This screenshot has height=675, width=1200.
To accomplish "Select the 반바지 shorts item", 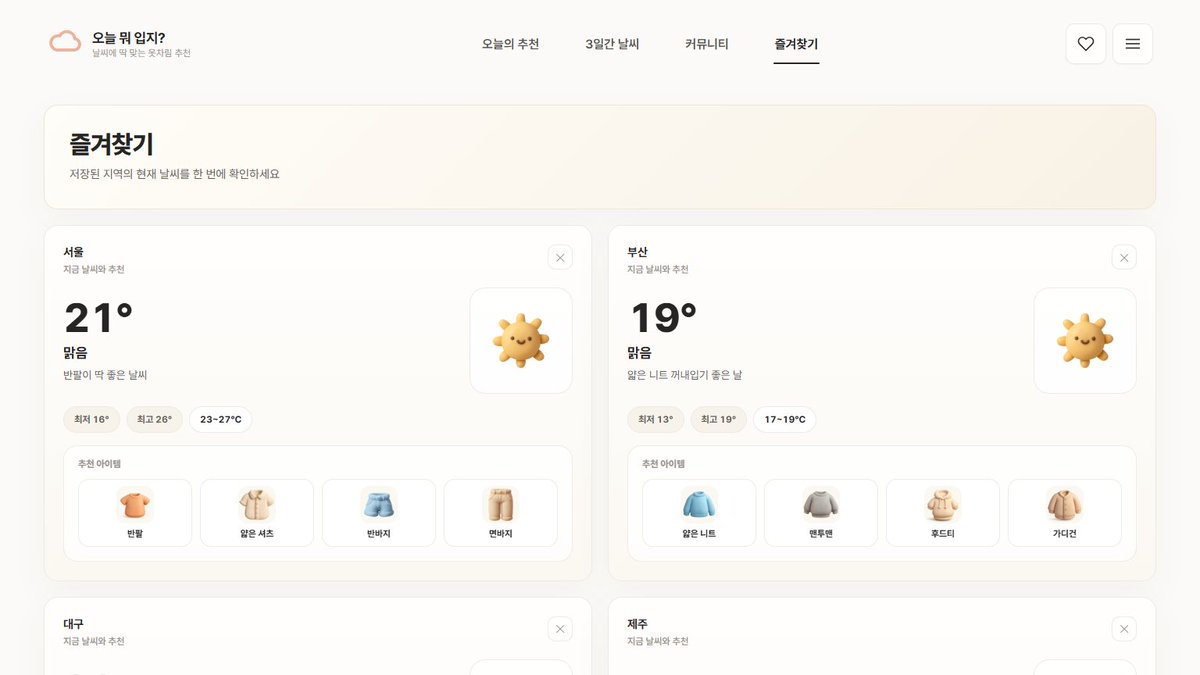I will coord(379,513).
